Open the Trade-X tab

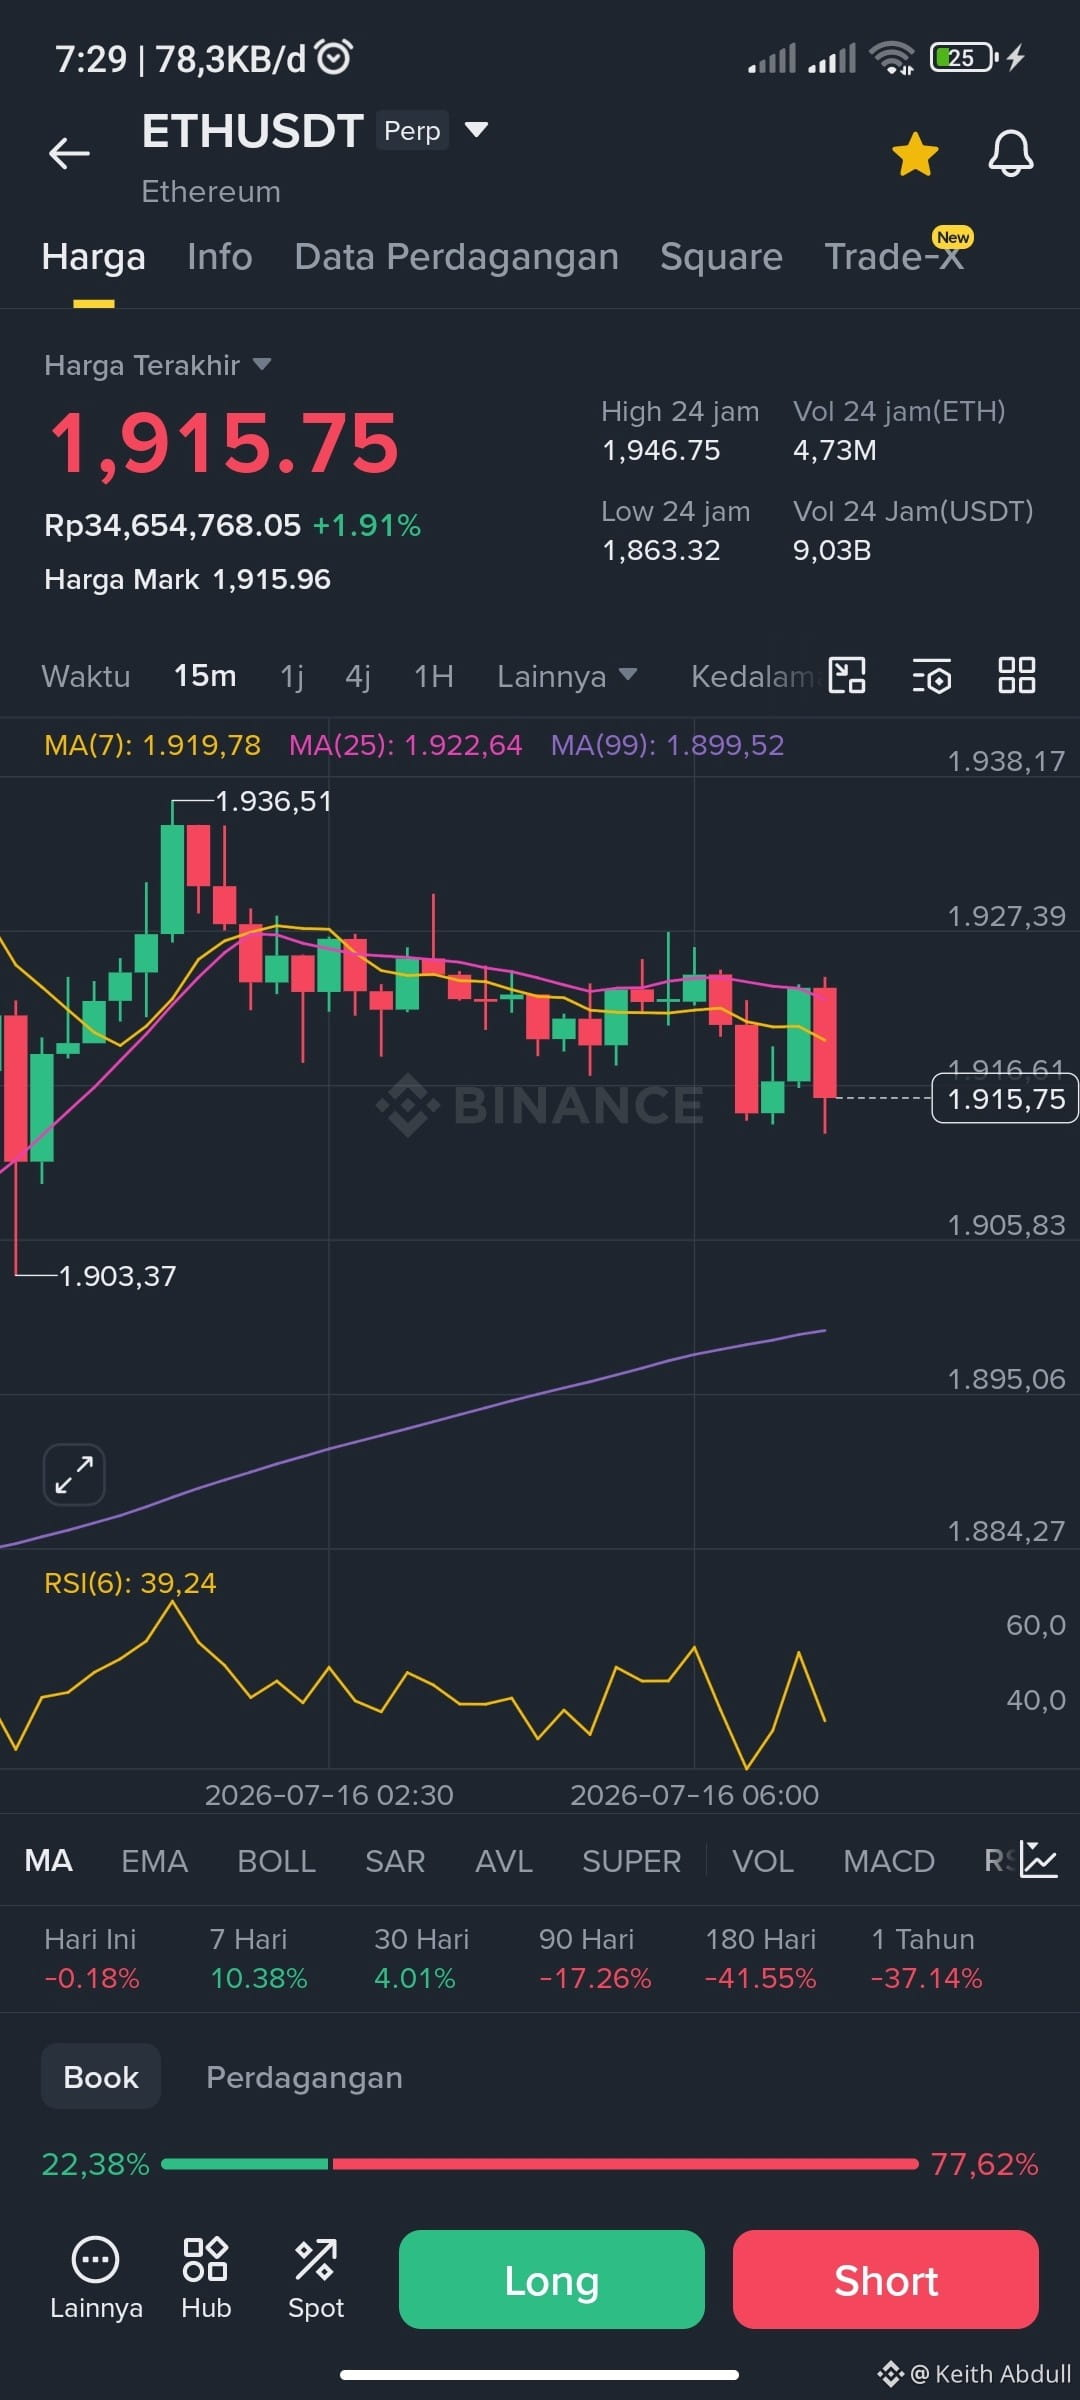click(x=894, y=257)
